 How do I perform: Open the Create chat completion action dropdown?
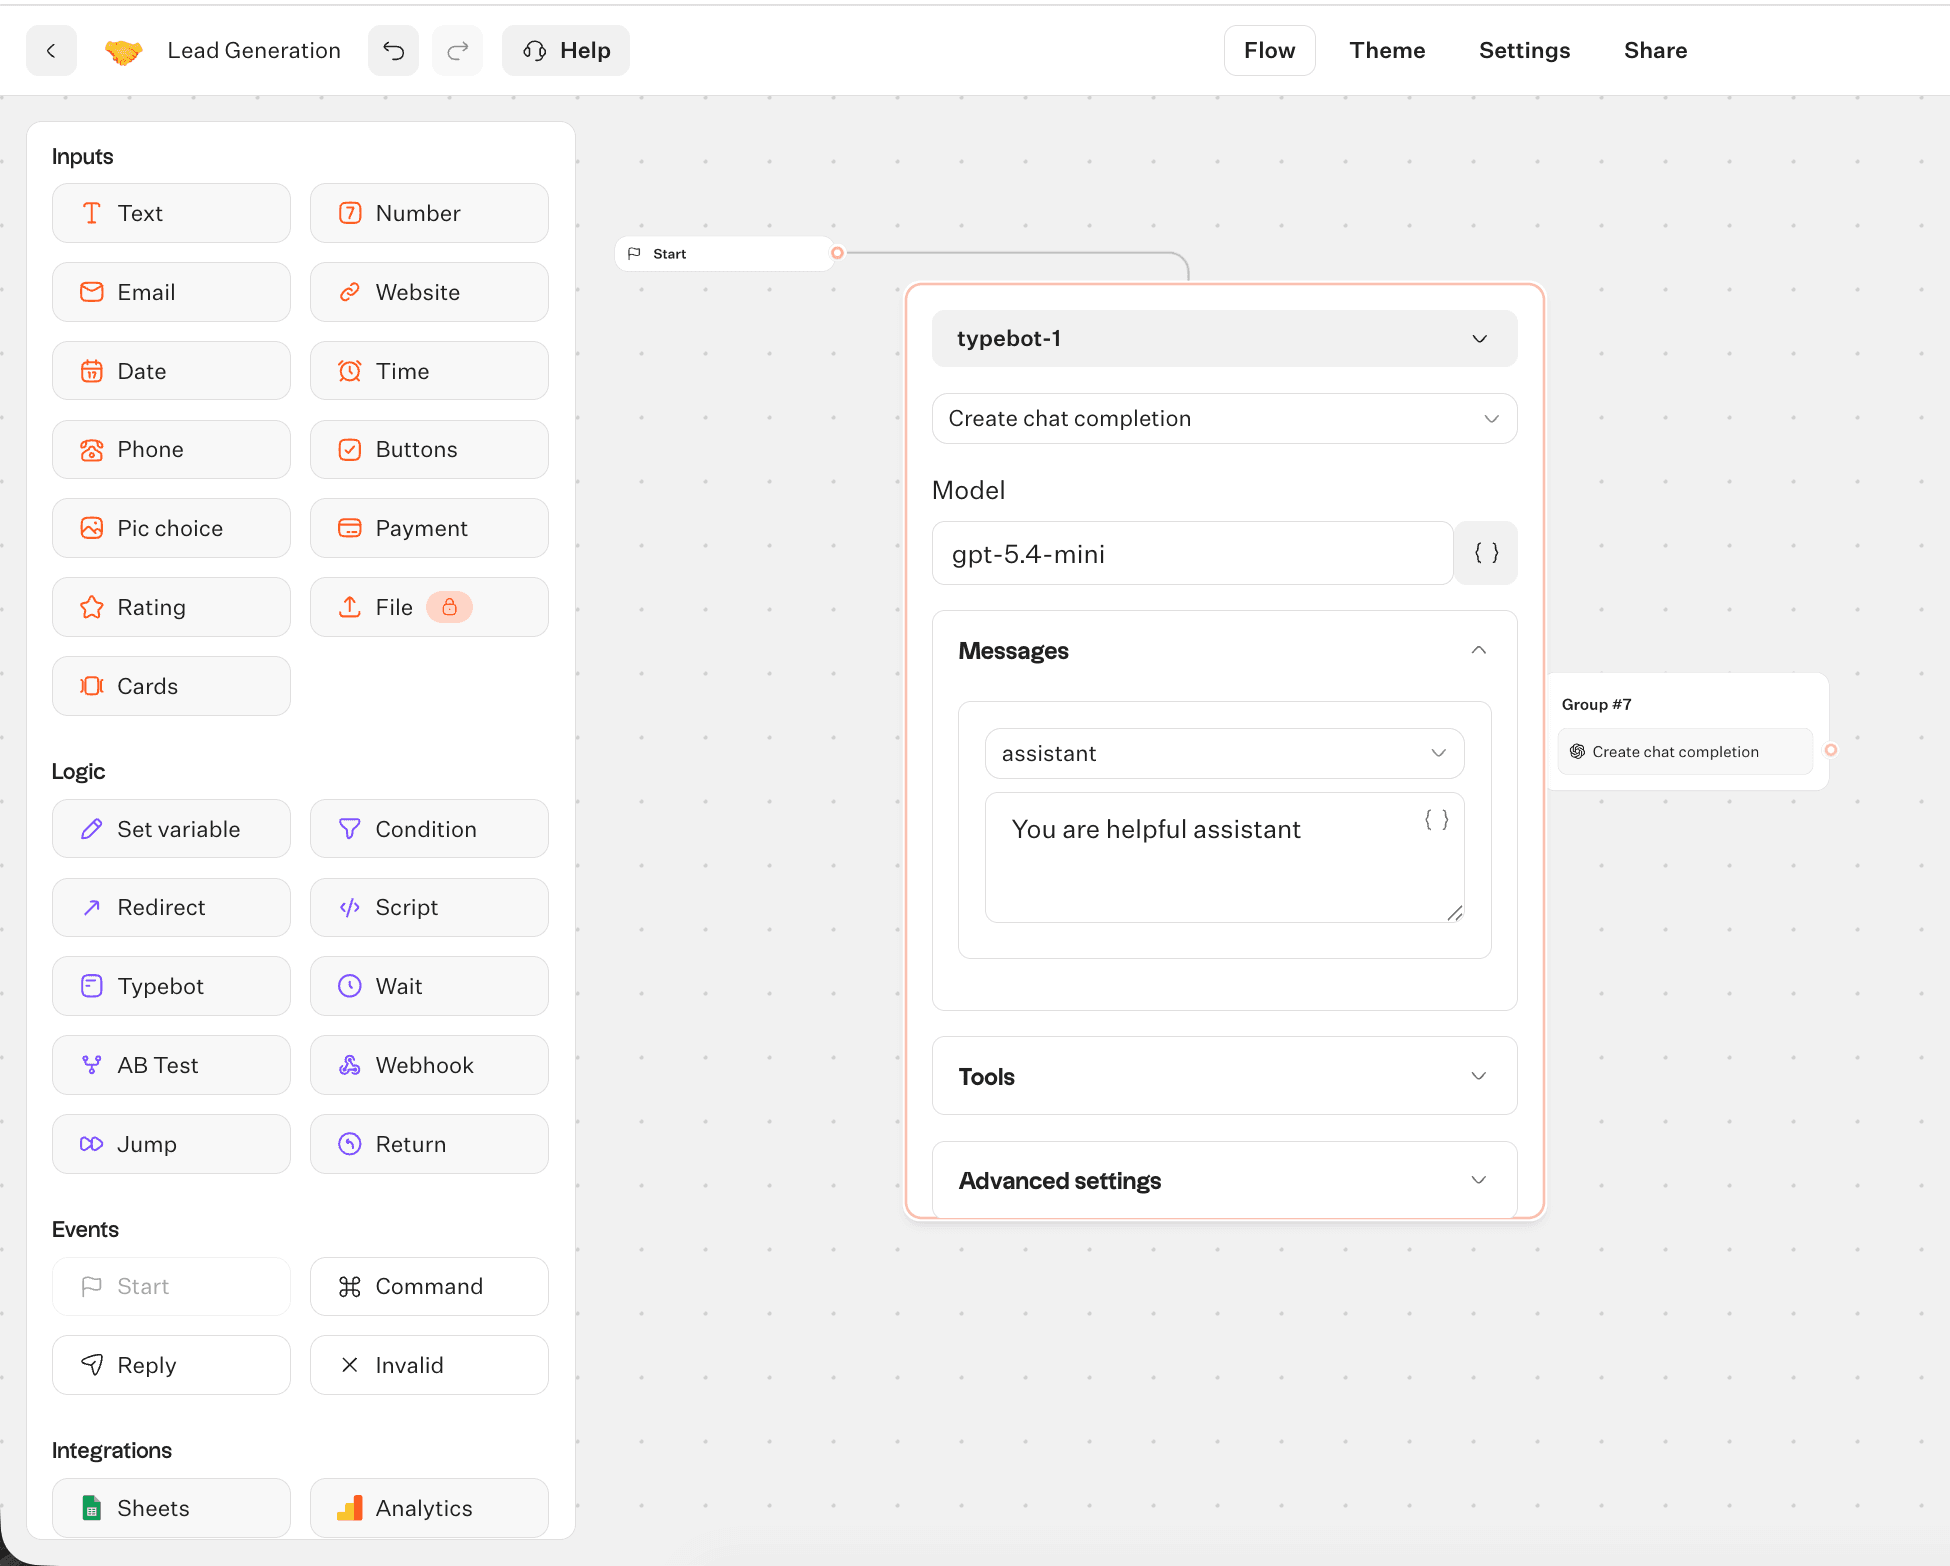(x=1224, y=418)
